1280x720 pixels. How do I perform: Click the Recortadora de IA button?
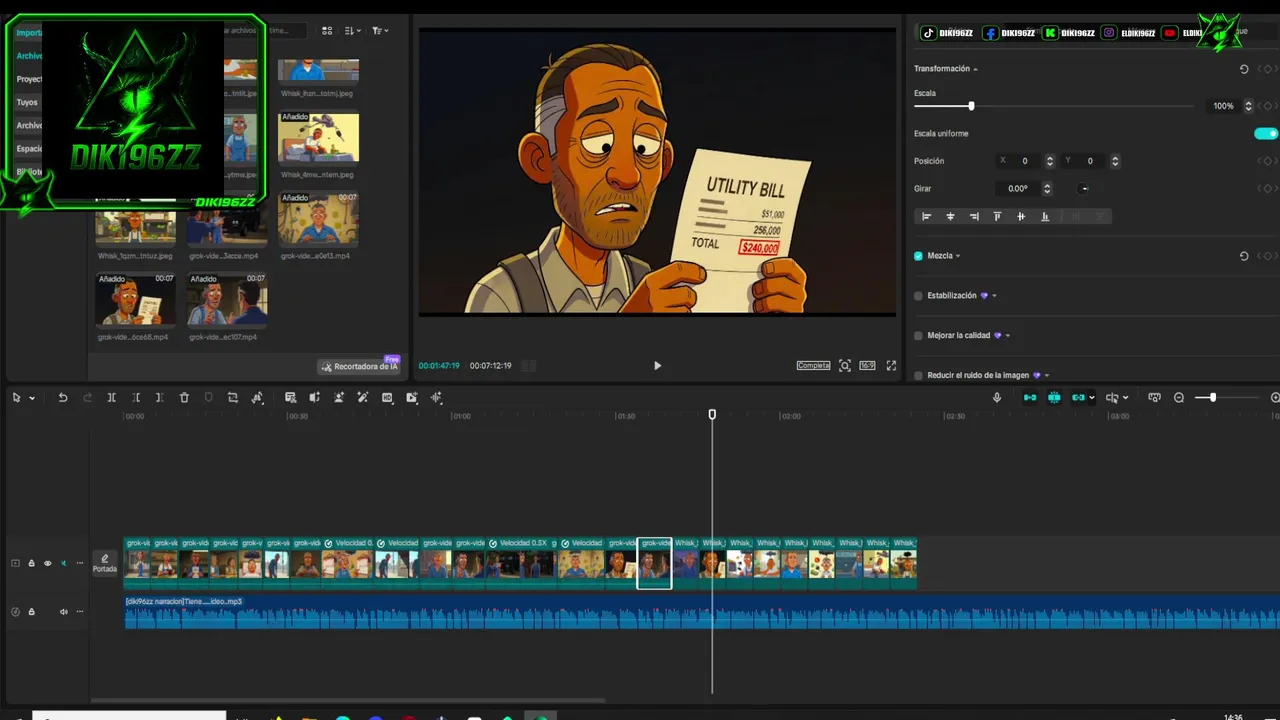click(x=359, y=367)
